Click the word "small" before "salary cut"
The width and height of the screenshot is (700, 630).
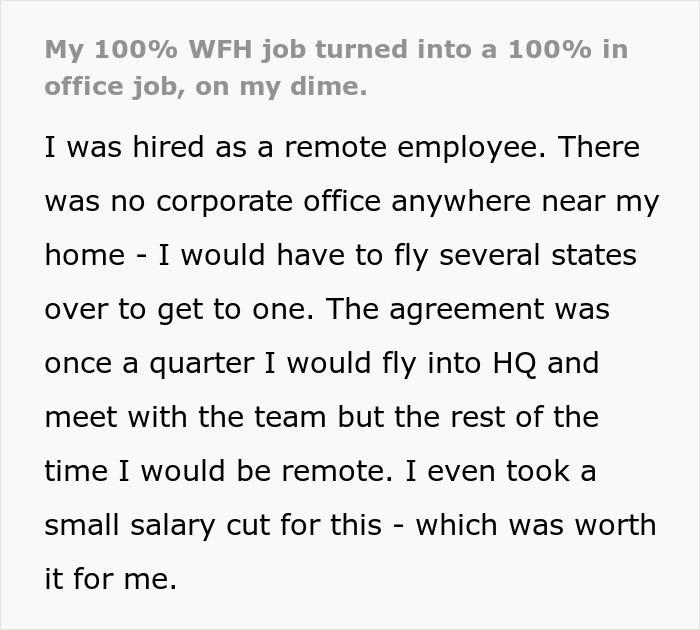[x=82, y=525]
